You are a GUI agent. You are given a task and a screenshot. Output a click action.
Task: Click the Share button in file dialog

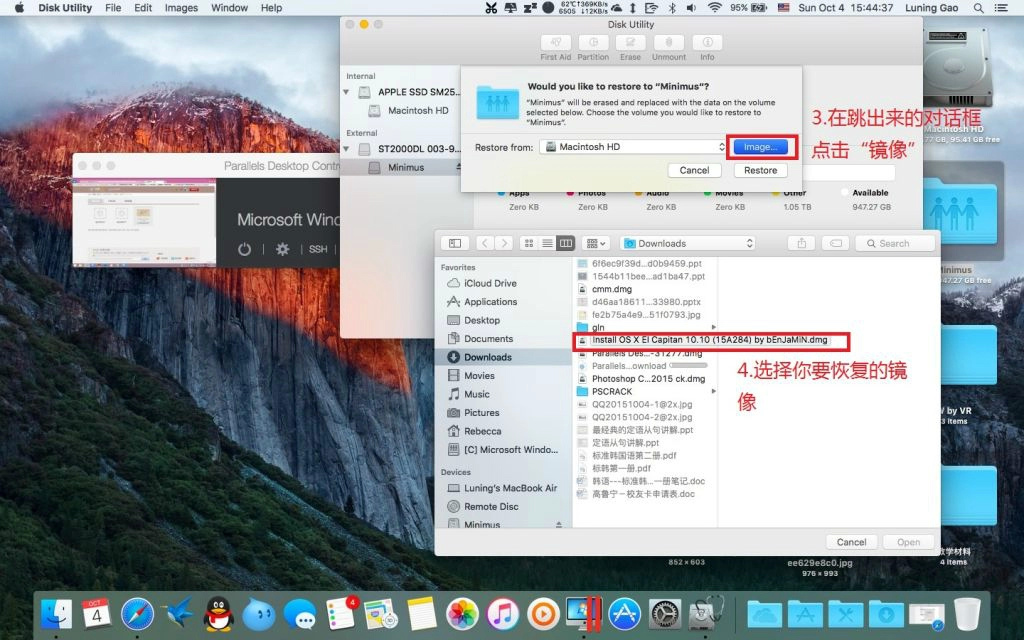pos(801,244)
